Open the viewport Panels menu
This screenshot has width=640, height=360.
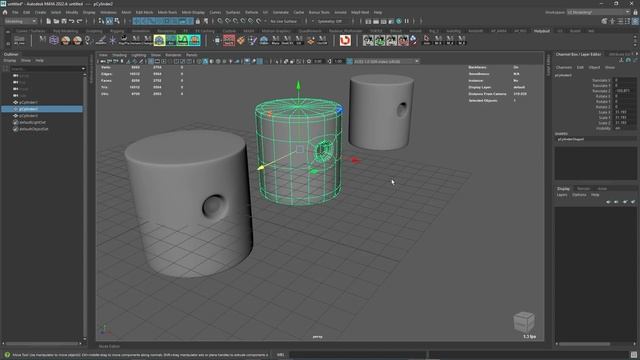[191, 55]
